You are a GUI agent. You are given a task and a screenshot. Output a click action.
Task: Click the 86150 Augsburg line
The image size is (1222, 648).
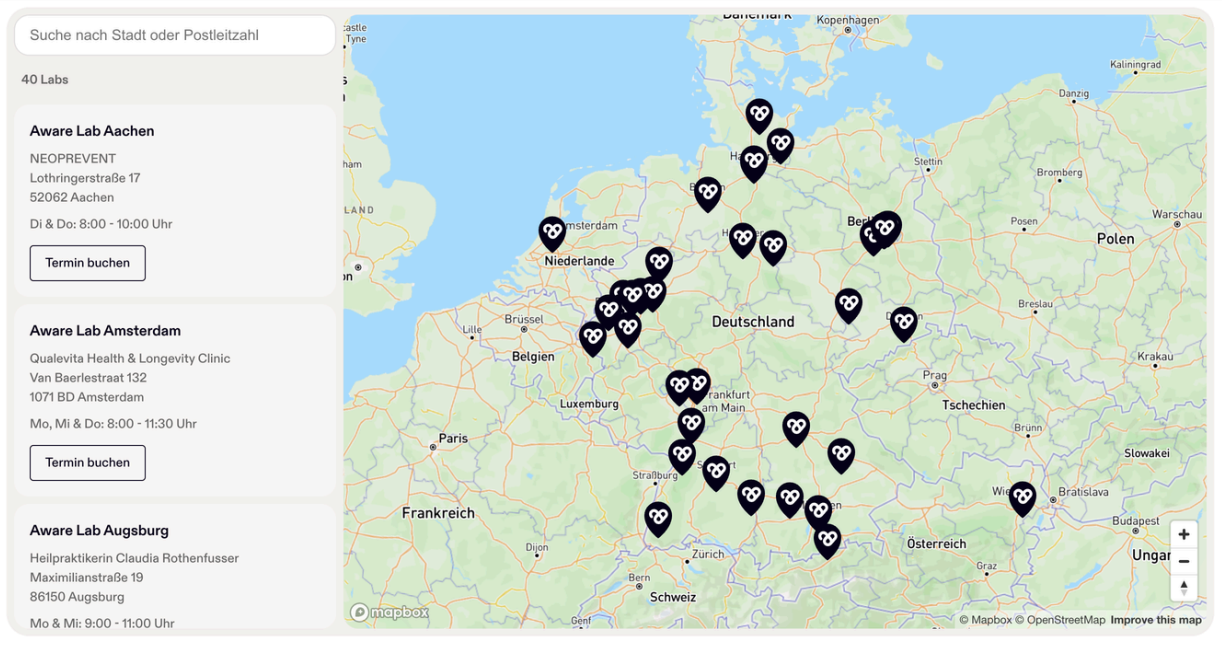tap(77, 597)
